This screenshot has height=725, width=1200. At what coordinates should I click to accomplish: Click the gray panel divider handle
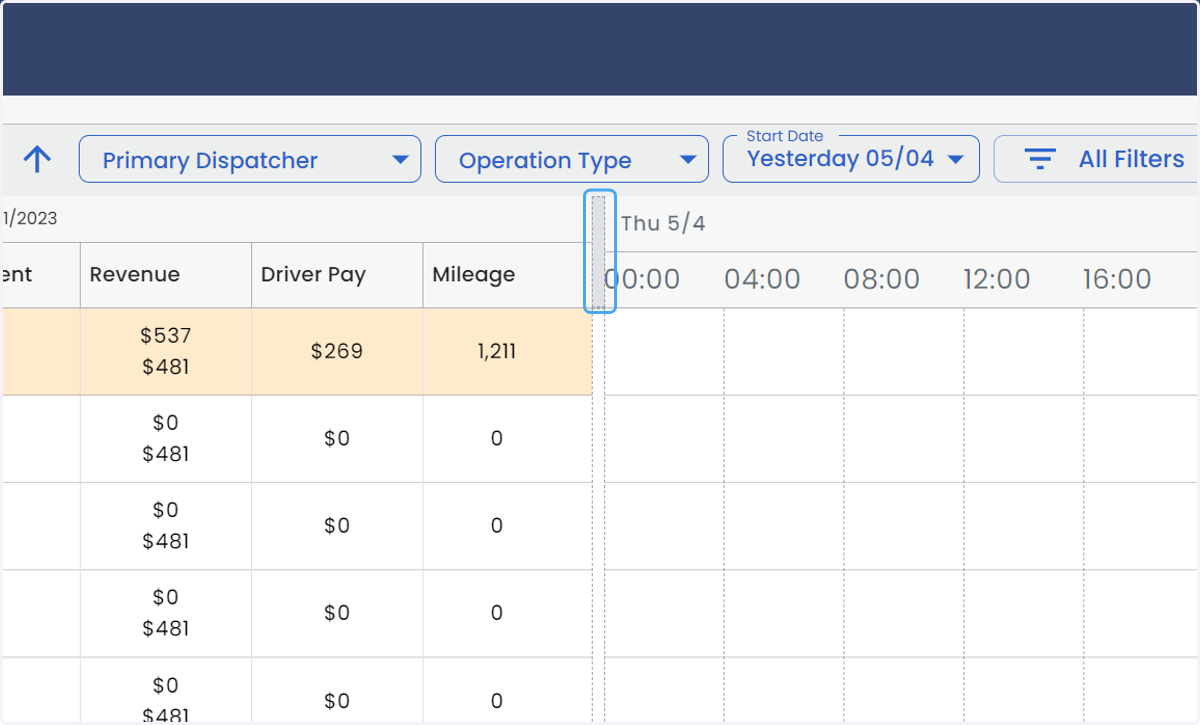pyautogui.click(x=599, y=251)
